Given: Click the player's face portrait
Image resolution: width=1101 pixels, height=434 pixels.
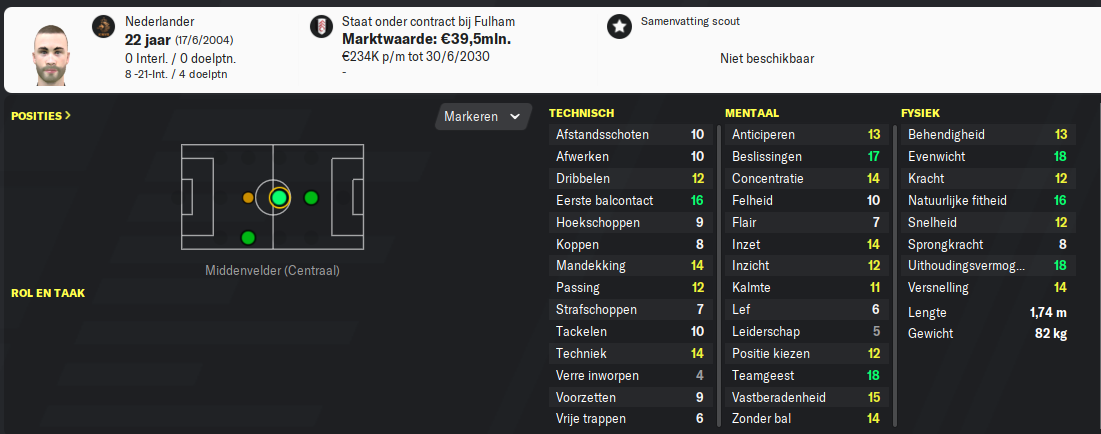Looking at the screenshot, I should coord(51,54).
